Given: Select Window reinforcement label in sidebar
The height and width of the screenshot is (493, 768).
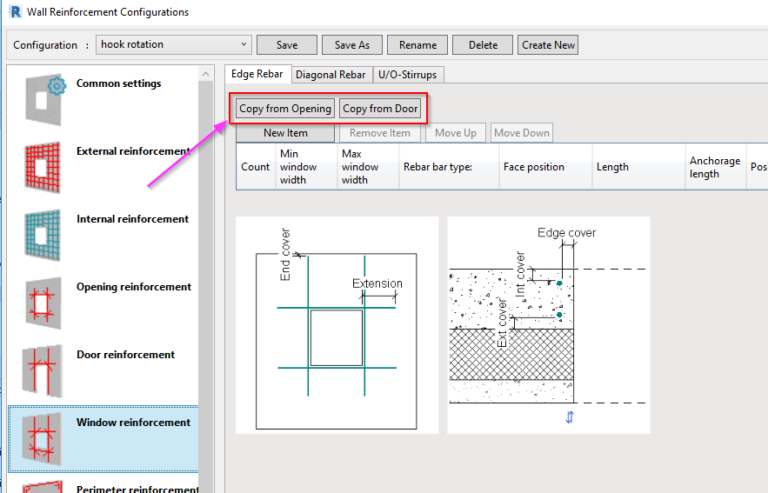Looking at the screenshot, I should click(133, 423).
